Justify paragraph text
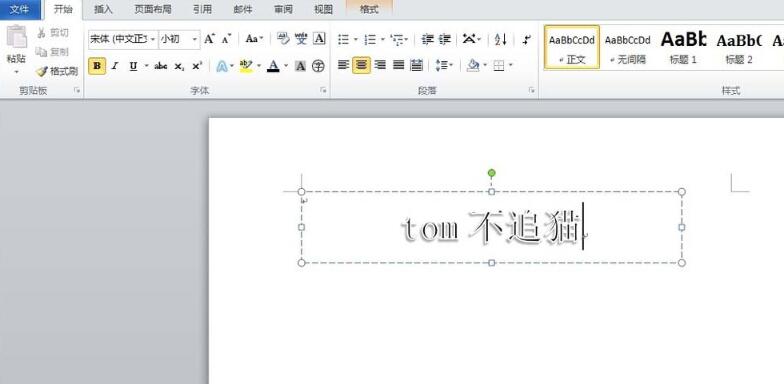784x384 pixels. click(398, 64)
